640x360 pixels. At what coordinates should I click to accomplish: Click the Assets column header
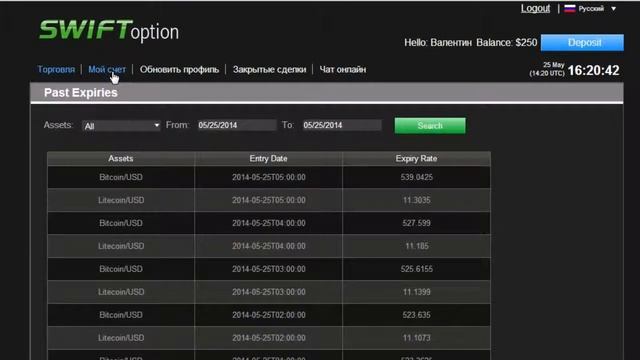click(121, 158)
